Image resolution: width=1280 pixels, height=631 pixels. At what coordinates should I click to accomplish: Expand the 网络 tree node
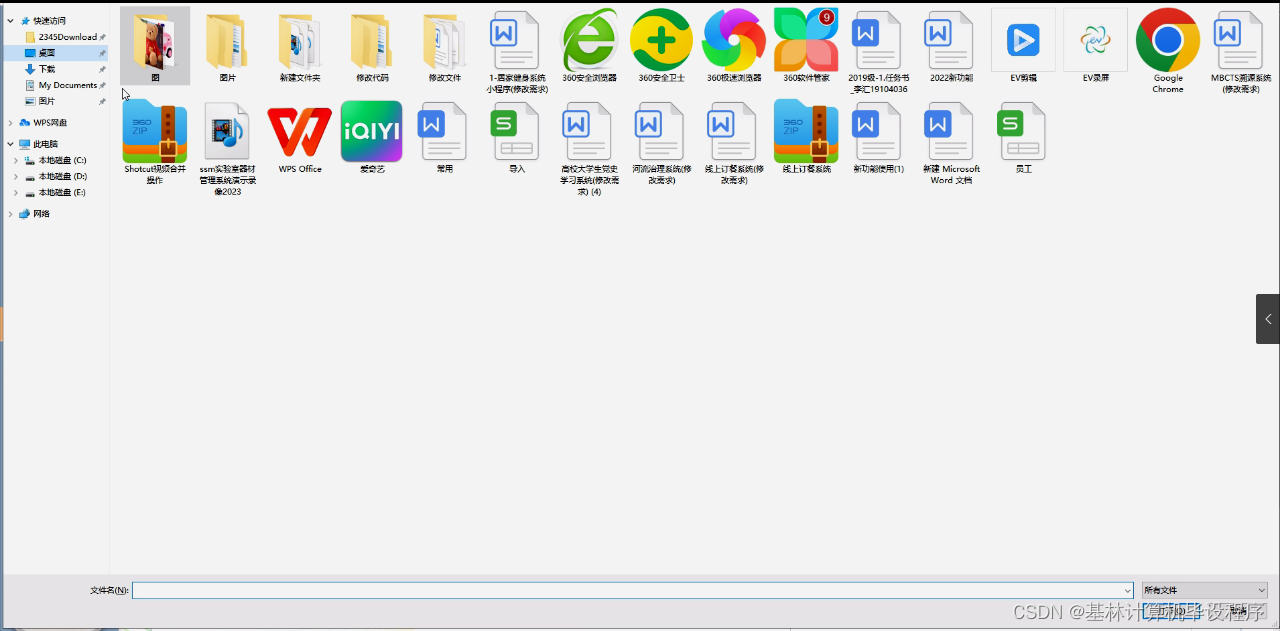point(11,214)
